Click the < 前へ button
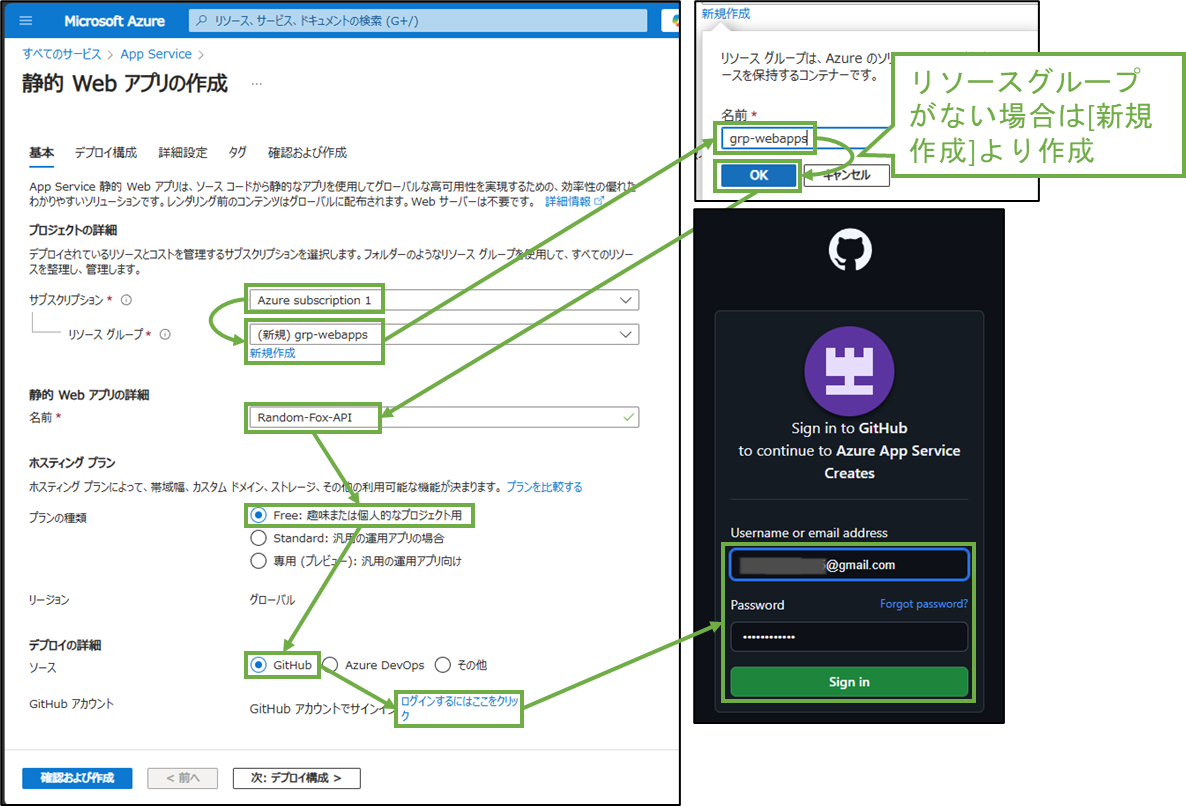Image resolution: width=1186 pixels, height=806 pixels. coord(182,778)
